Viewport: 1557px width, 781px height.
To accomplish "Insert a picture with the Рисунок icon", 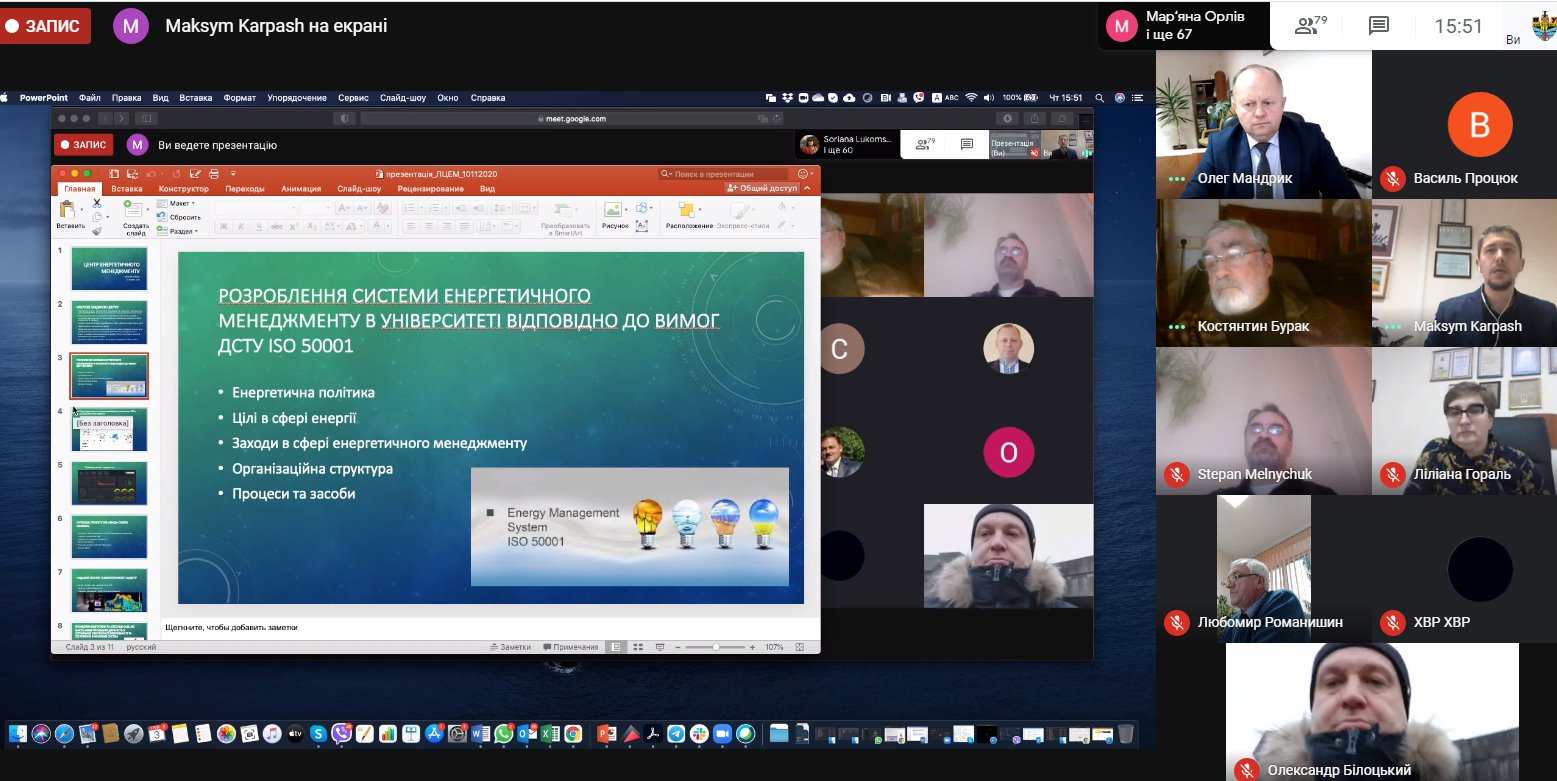I will coord(614,210).
